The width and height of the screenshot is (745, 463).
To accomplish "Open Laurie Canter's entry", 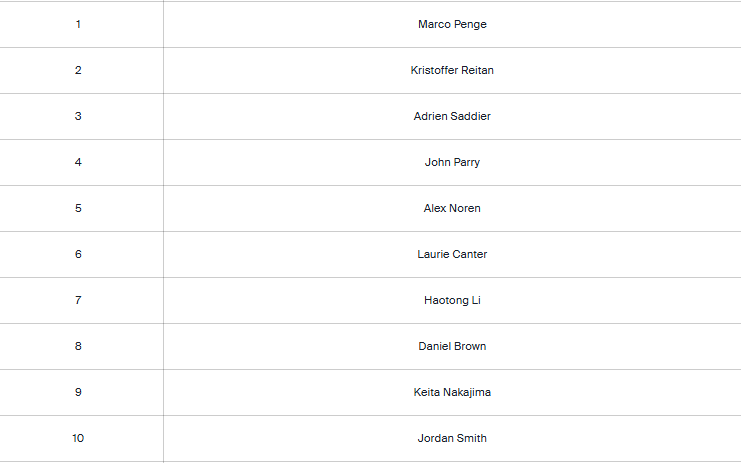I will [452, 254].
